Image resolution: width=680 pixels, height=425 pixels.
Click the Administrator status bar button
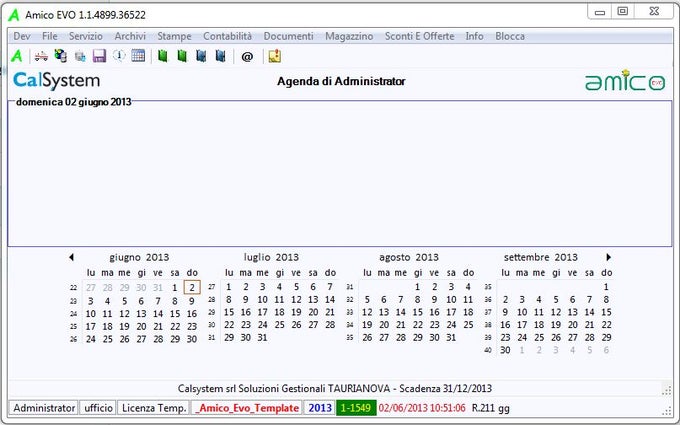[x=44, y=408]
